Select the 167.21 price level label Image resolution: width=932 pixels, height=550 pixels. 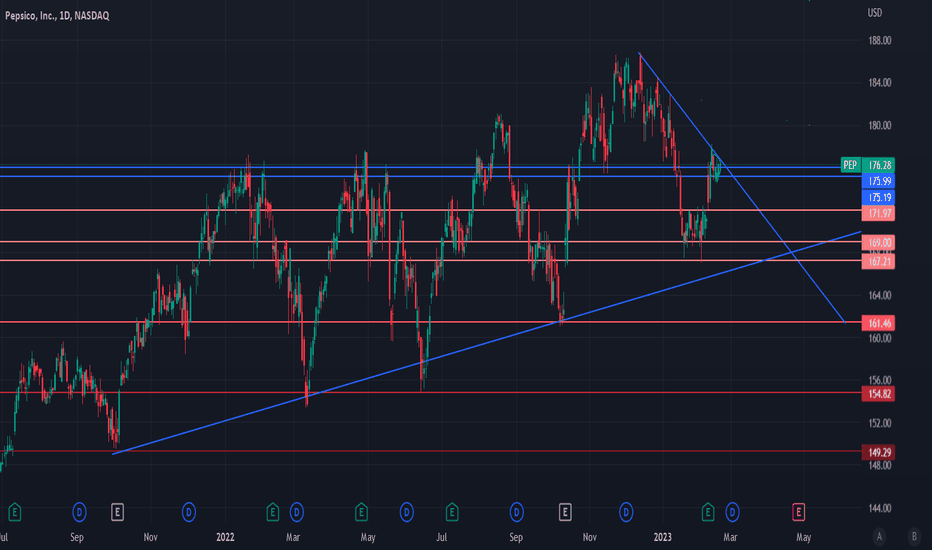pos(879,261)
